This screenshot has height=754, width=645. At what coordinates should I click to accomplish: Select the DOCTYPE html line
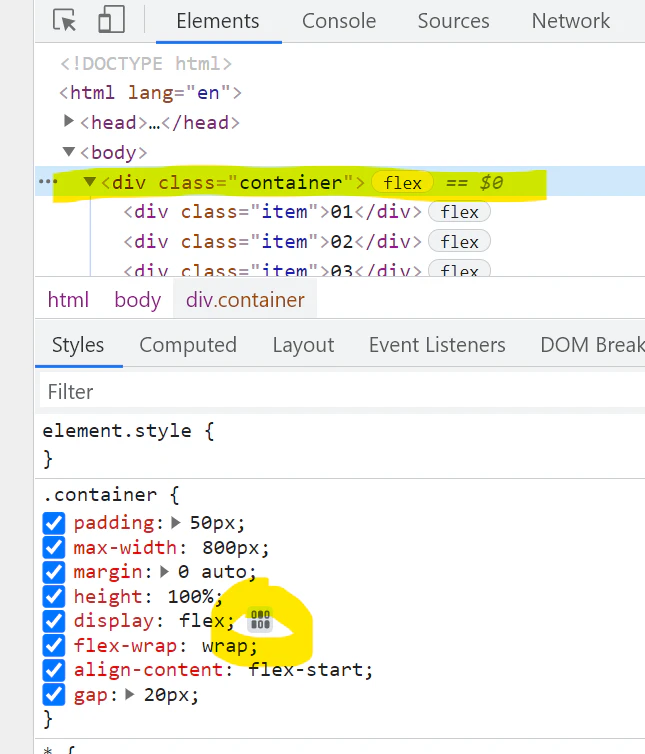pyautogui.click(x=146, y=63)
